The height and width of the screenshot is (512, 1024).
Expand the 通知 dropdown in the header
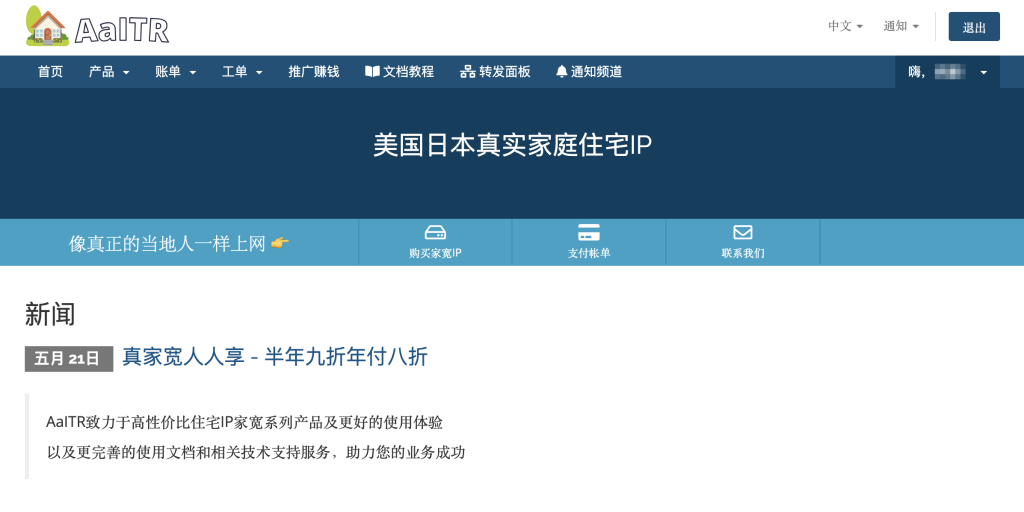[900, 26]
